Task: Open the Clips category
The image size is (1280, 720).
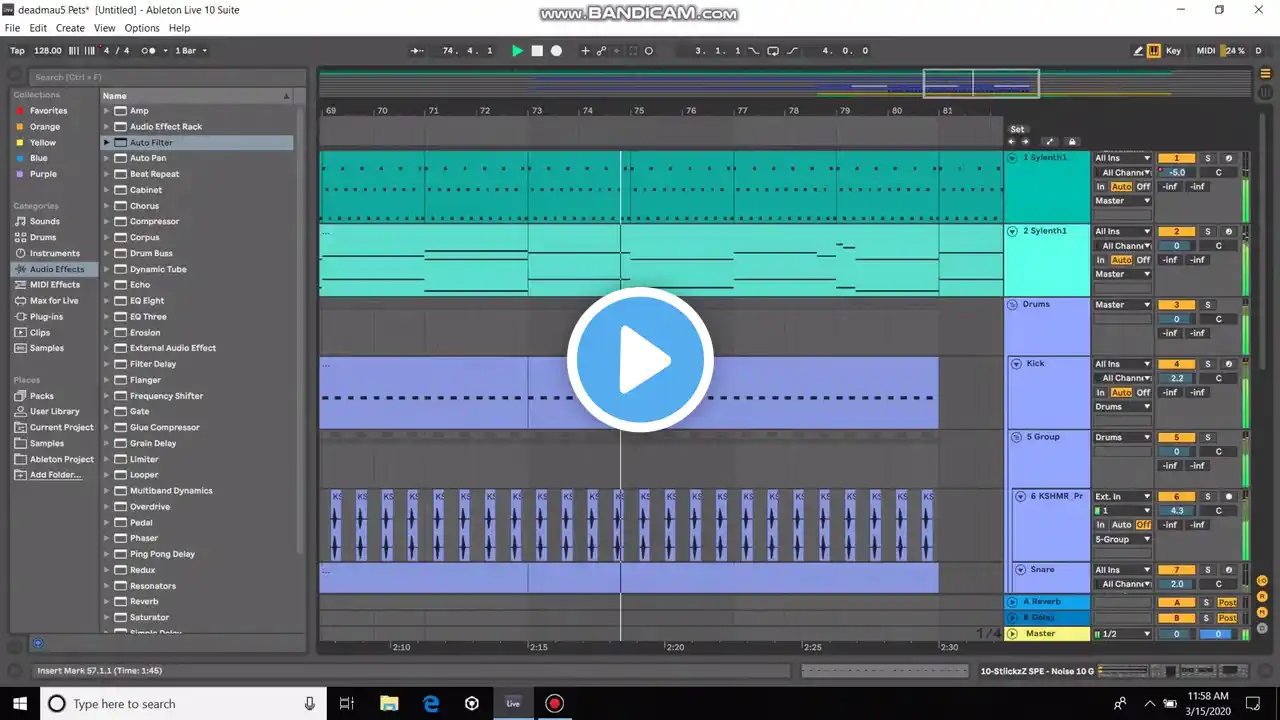Action: [x=40, y=333]
